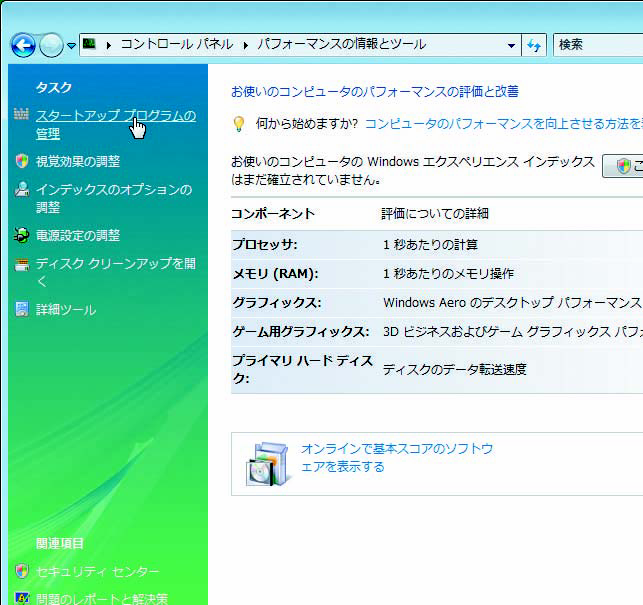Open 視覚効果の調整 task link
This screenshot has width=643, height=605.
click(x=78, y=161)
